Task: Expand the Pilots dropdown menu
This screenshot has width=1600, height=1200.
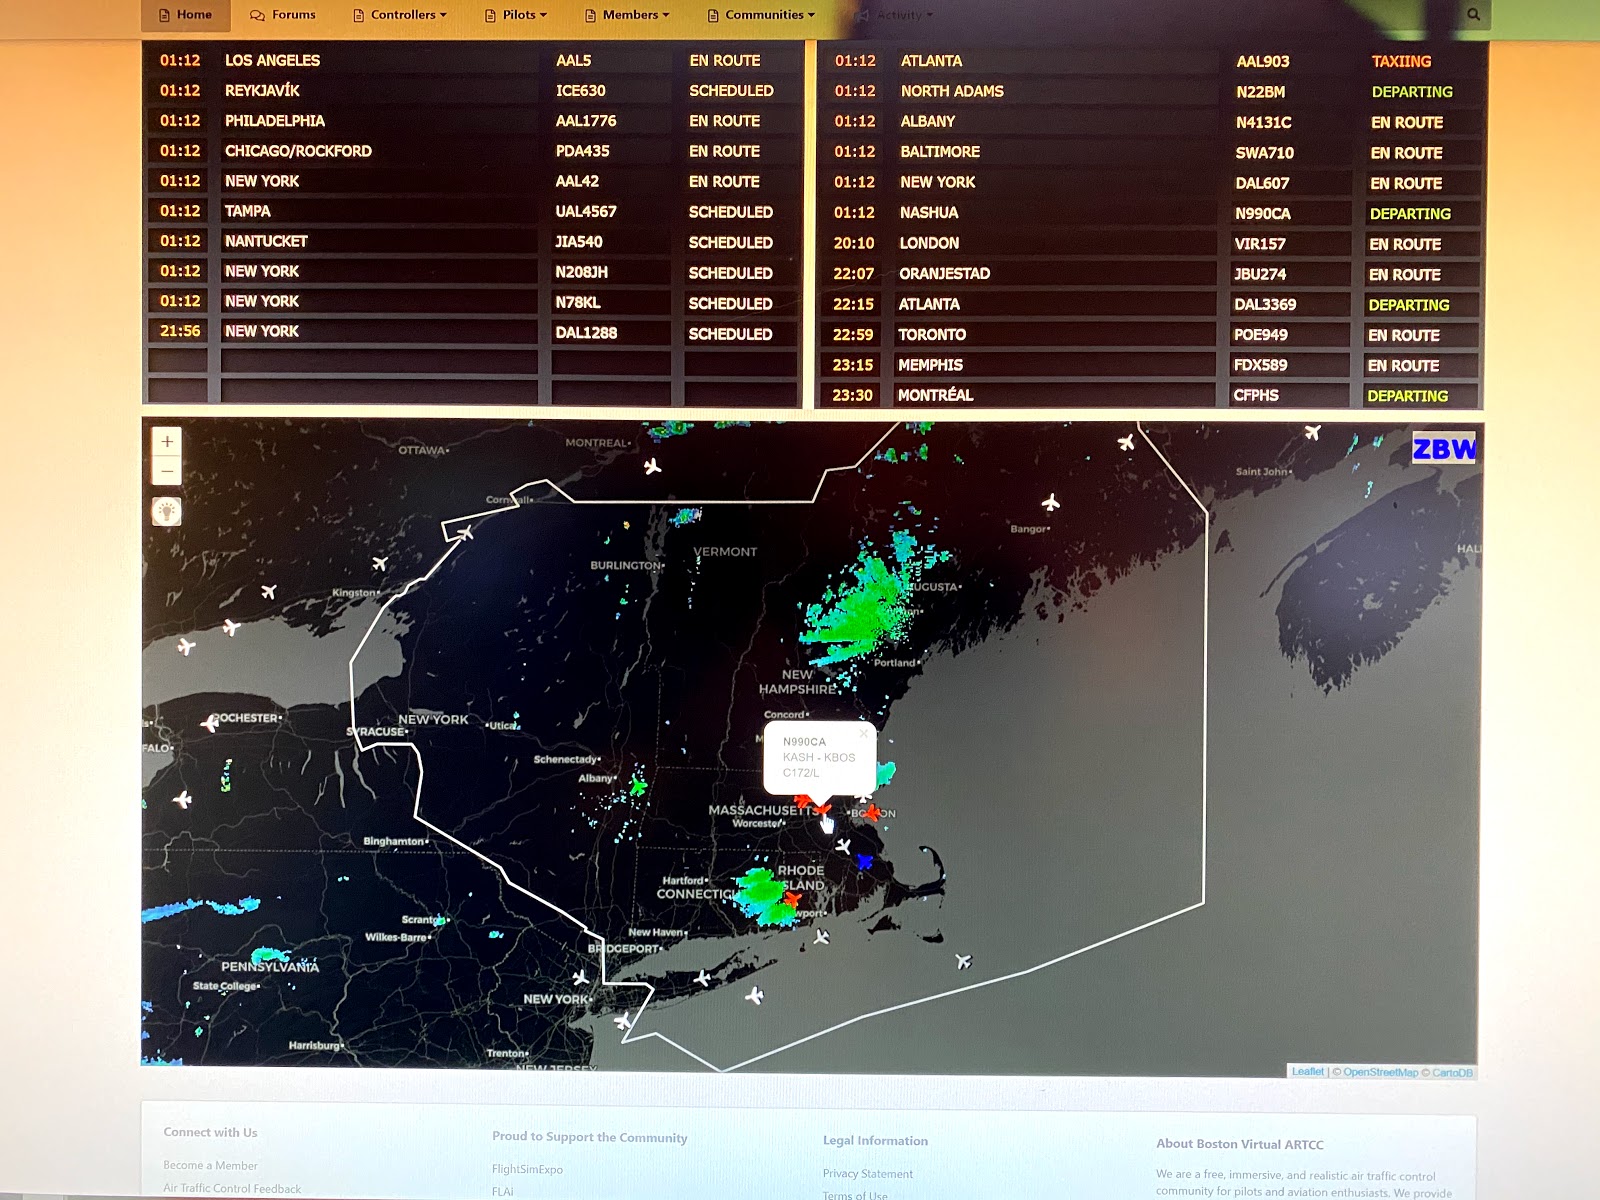Action: 516,15
